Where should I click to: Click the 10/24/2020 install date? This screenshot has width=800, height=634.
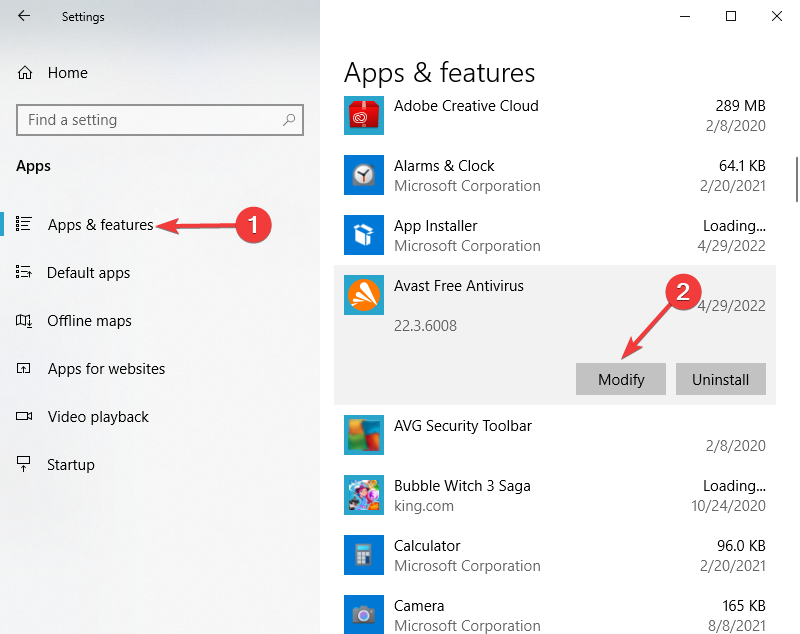point(729,506)
